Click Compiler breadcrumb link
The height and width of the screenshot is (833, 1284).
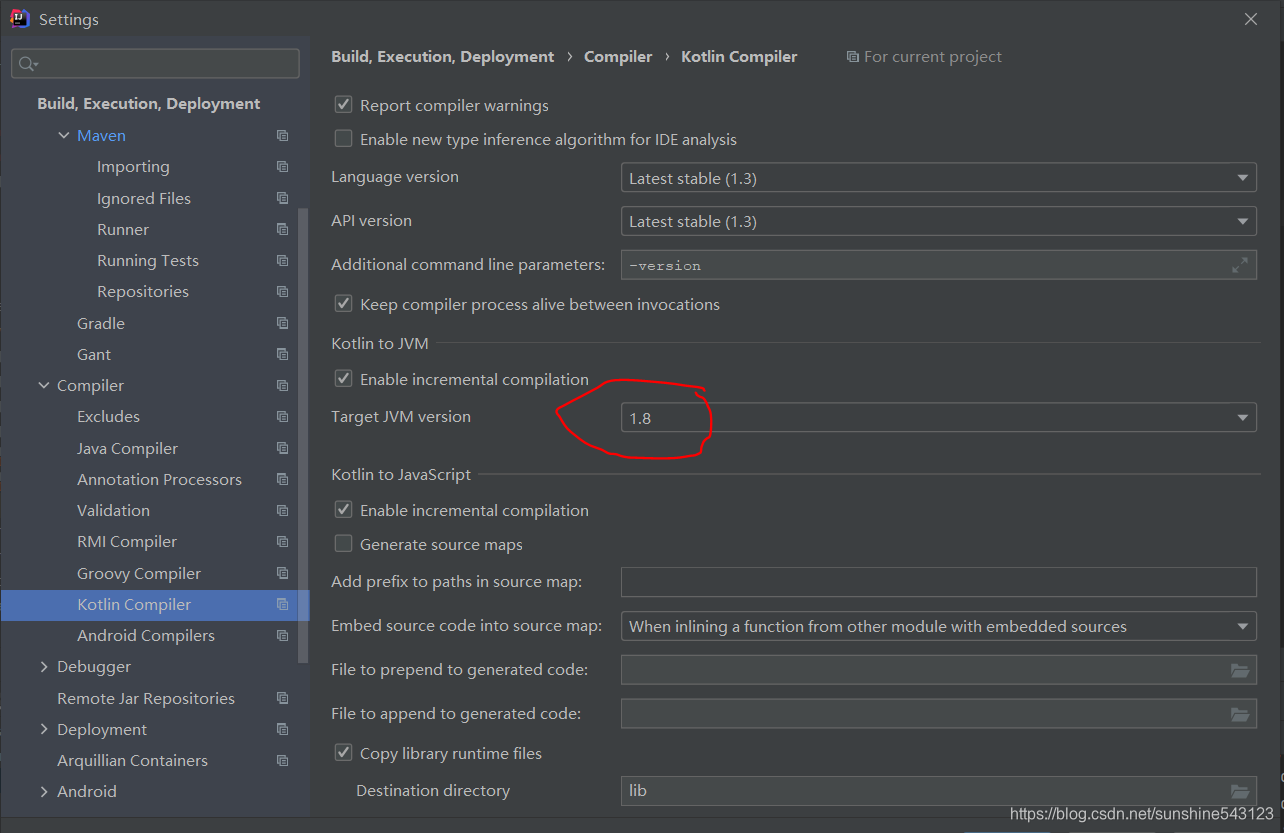point(618,57)
